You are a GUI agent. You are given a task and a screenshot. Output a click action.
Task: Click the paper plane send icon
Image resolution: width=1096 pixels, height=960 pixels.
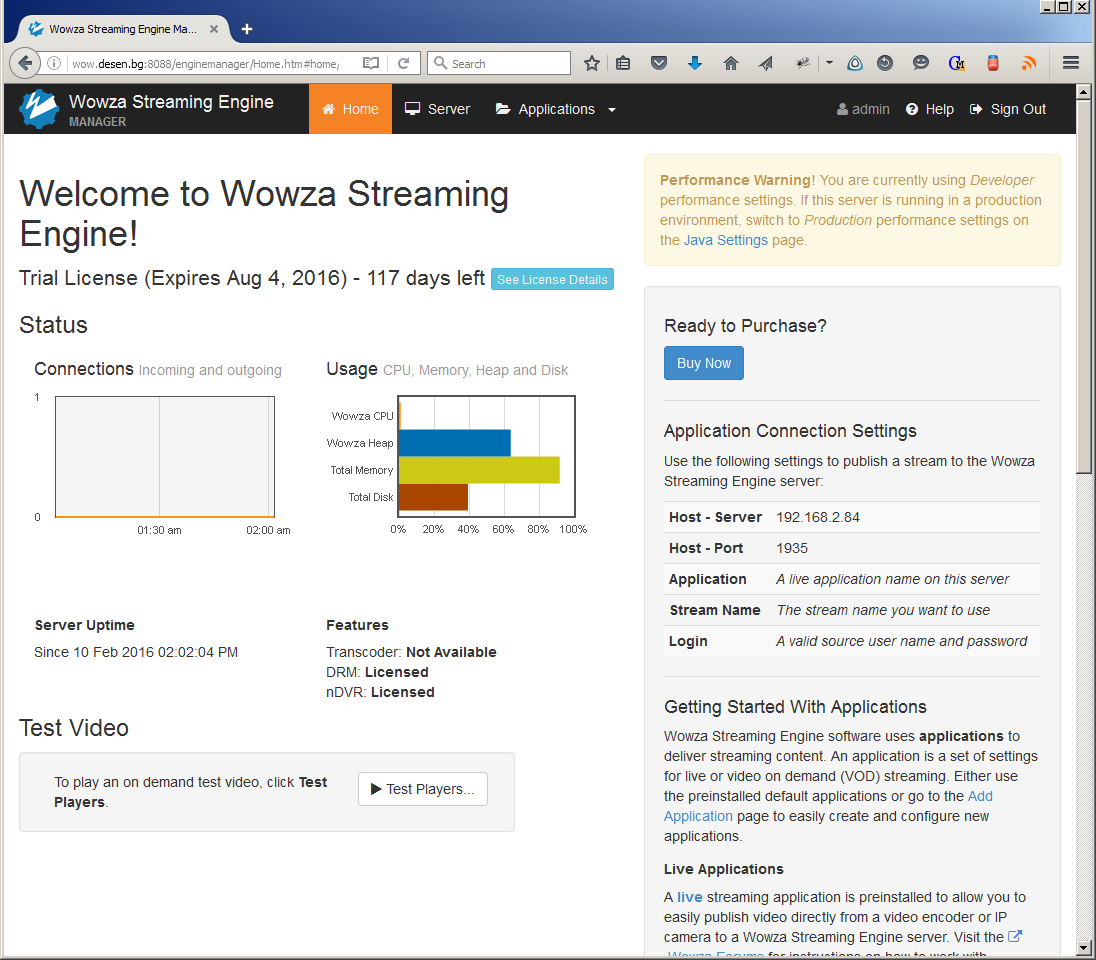766,63
